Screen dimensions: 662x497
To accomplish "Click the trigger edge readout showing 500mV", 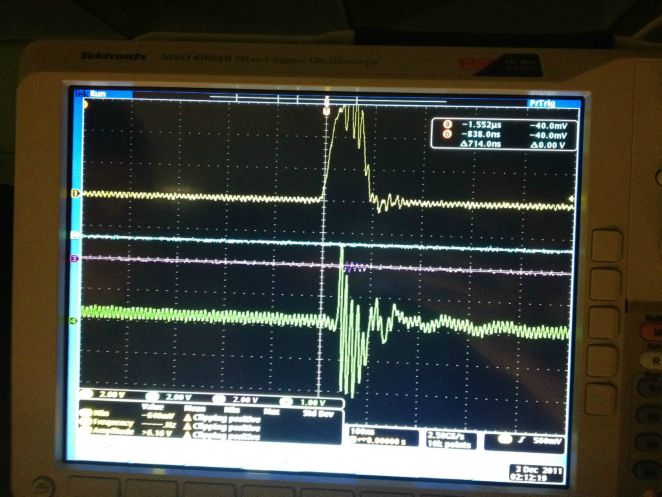I will (524, 438).
